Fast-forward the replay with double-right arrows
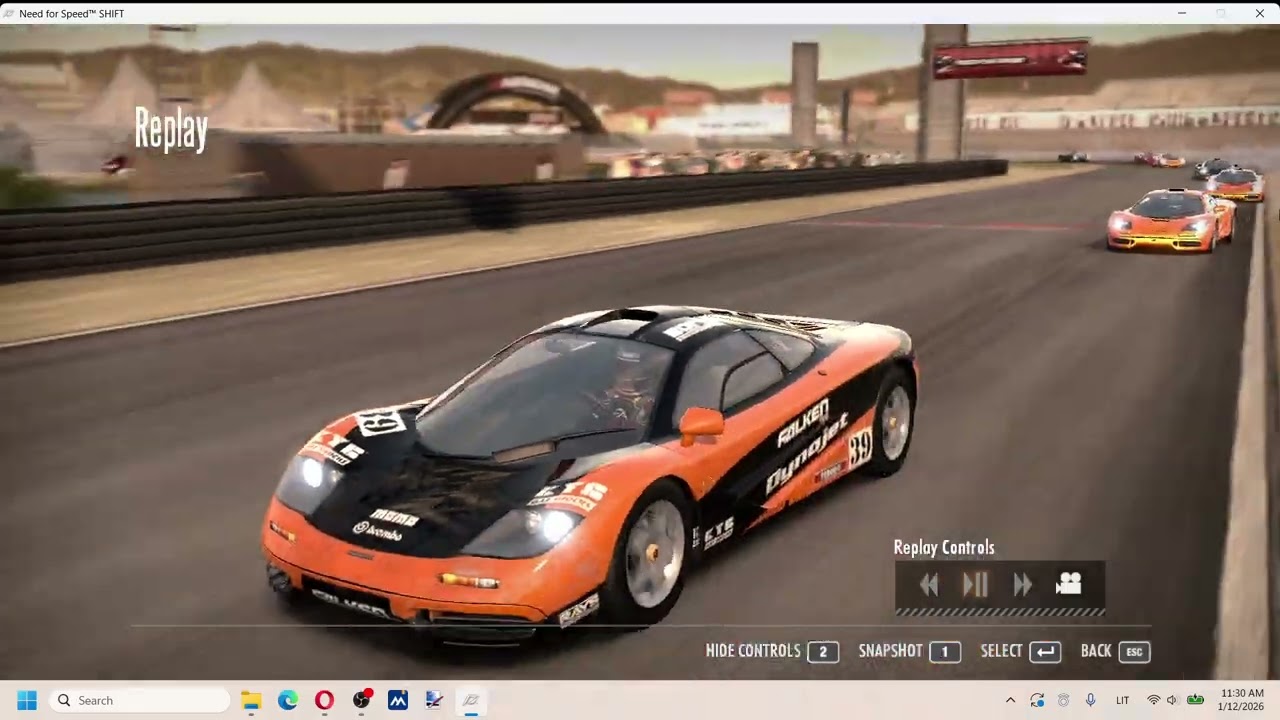The height and width of the screenshot is (720, 1280). coord(1022,585)
